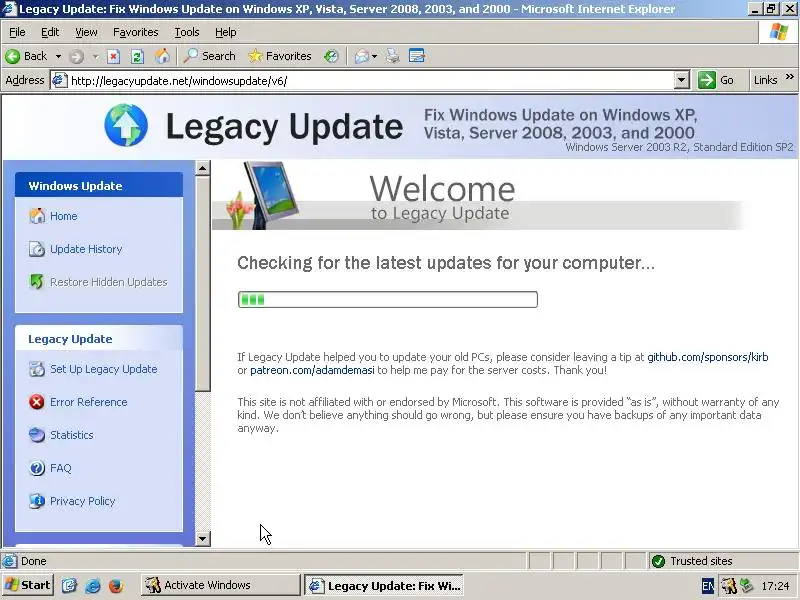Stop page loading with red X icon
The width and height of the screenshot is (800, 600).
pyautogui.click(x=113, y=56)
